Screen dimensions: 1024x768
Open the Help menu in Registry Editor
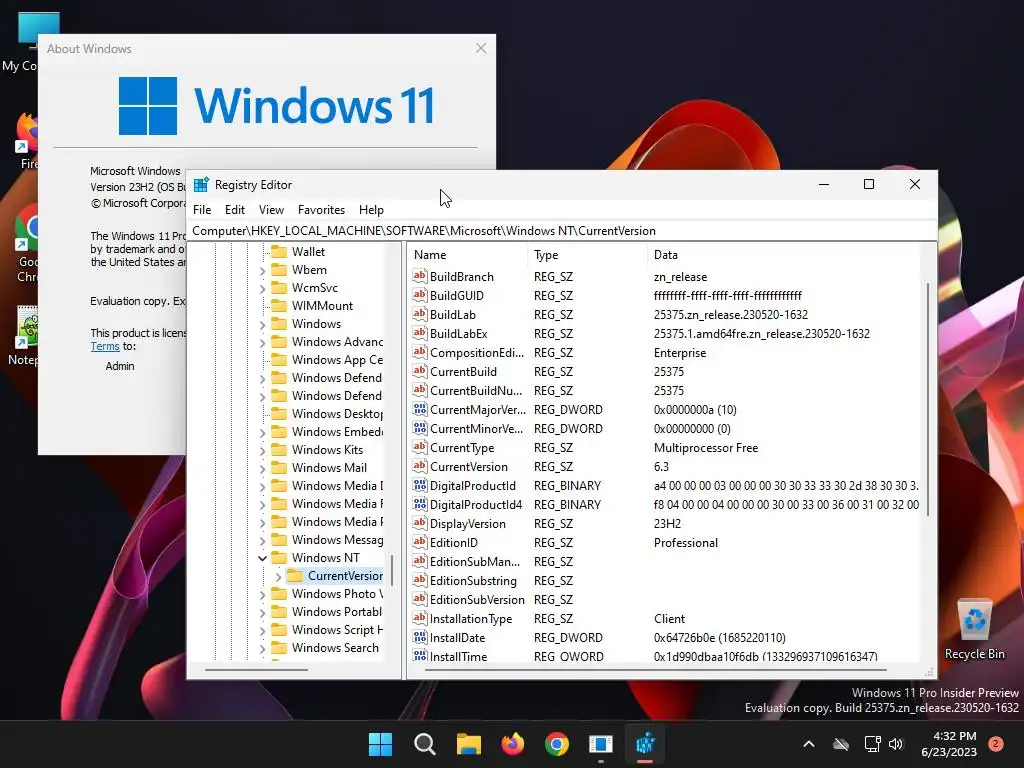click(x=371, y=210)
